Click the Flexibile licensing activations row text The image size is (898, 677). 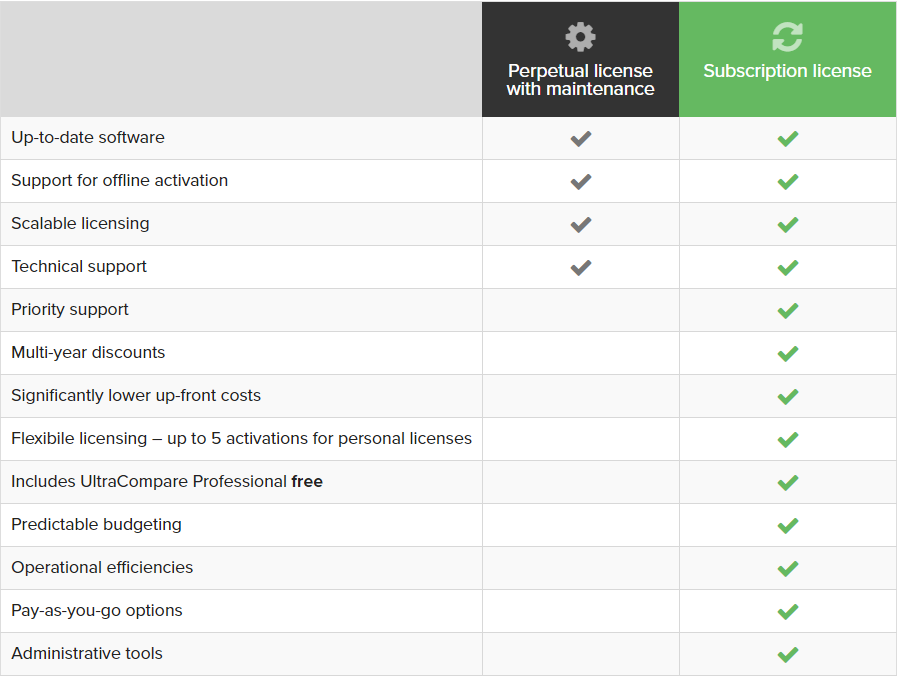[241, 439]
